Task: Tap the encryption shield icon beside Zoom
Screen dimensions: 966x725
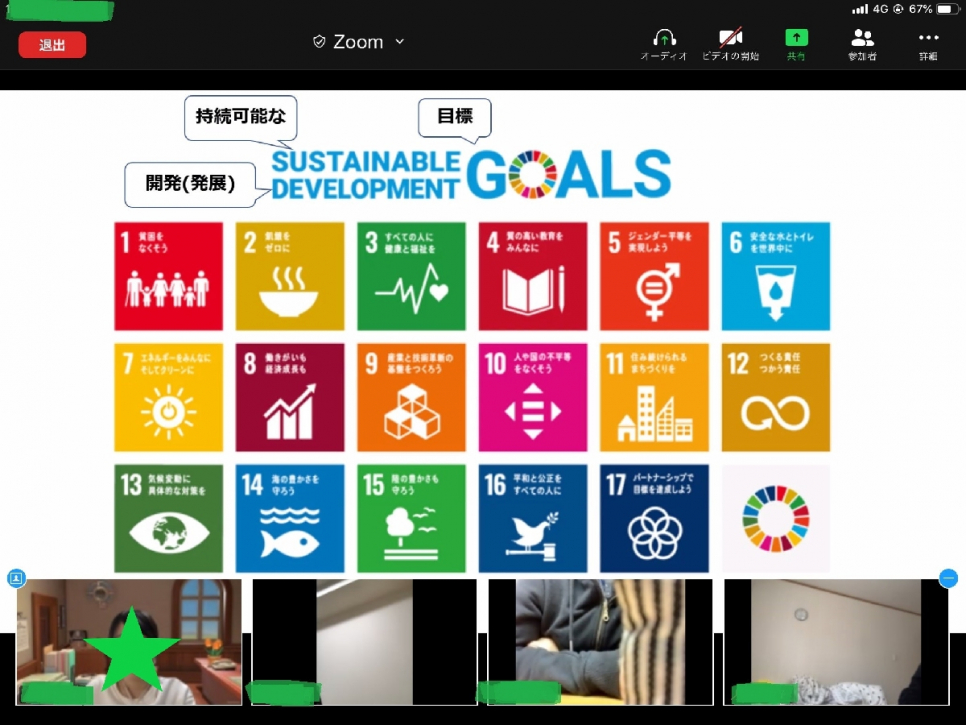Action: (x=319, y=42)
